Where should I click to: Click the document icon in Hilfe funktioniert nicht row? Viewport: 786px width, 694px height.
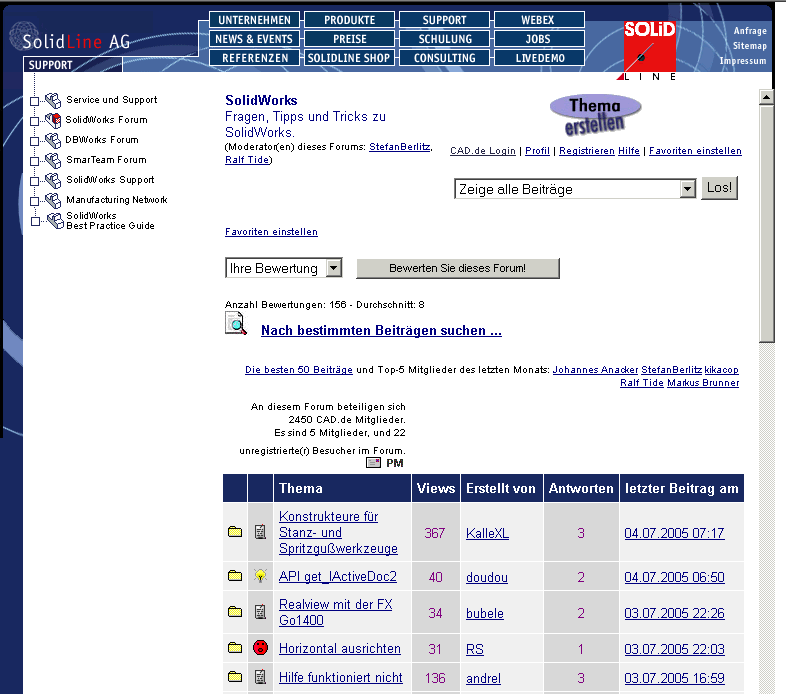(x=260, y=677)
